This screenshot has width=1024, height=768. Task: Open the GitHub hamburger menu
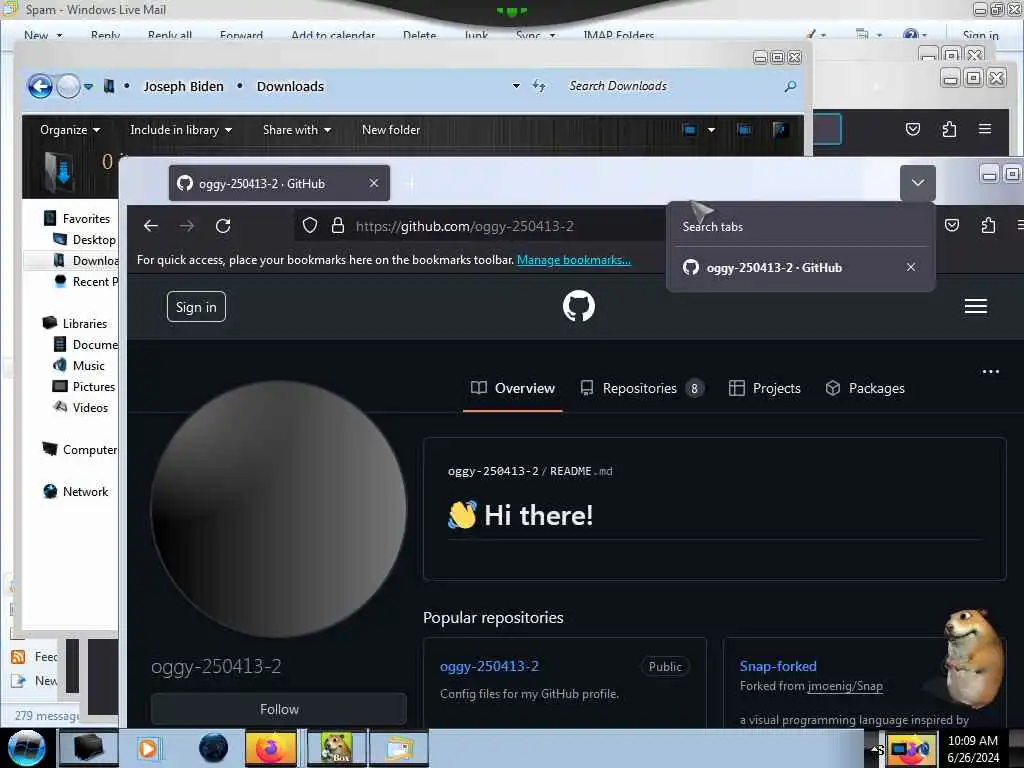(x=976, y=306)
